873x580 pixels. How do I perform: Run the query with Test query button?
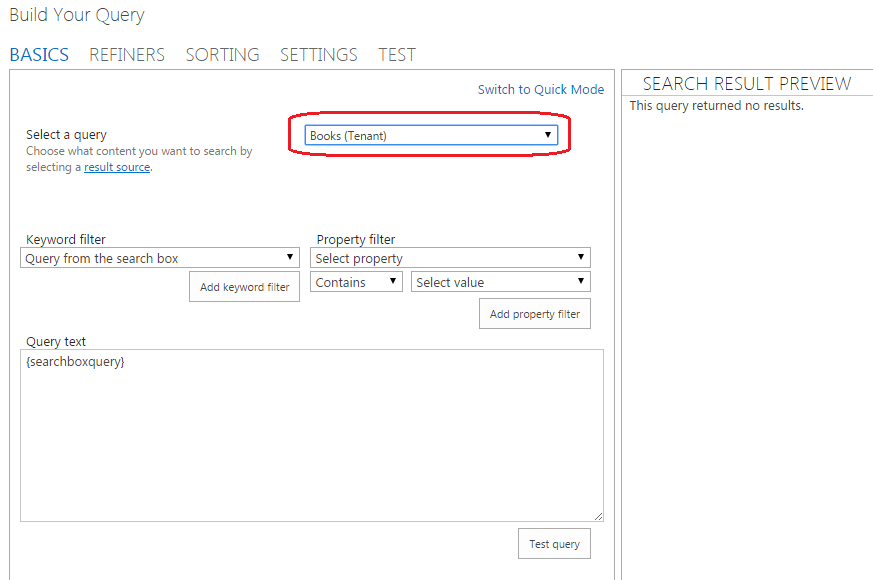(554, 544)
